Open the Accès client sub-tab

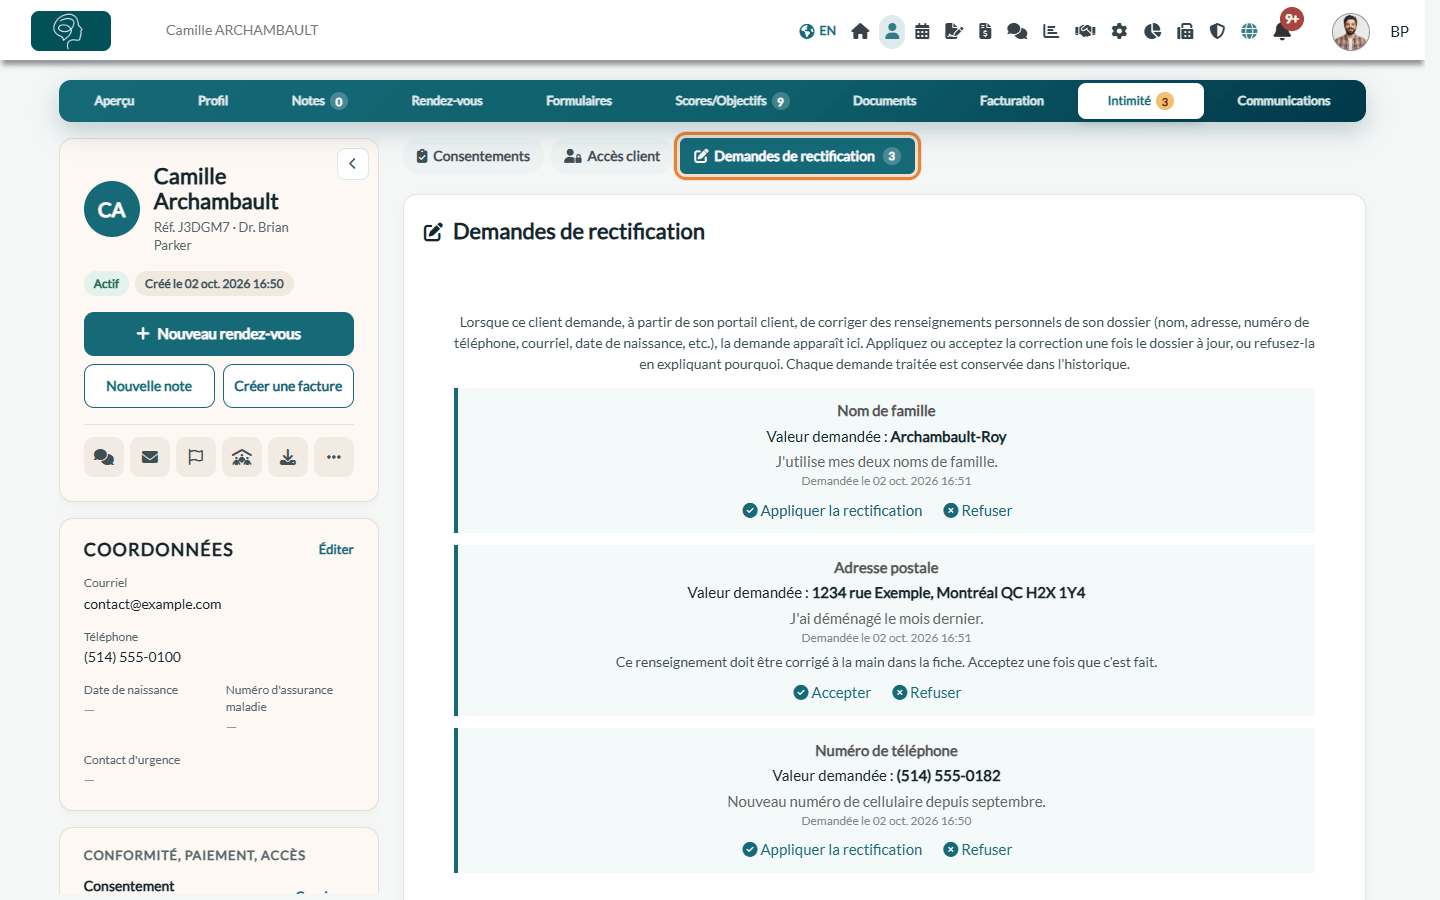click(612, 156)
